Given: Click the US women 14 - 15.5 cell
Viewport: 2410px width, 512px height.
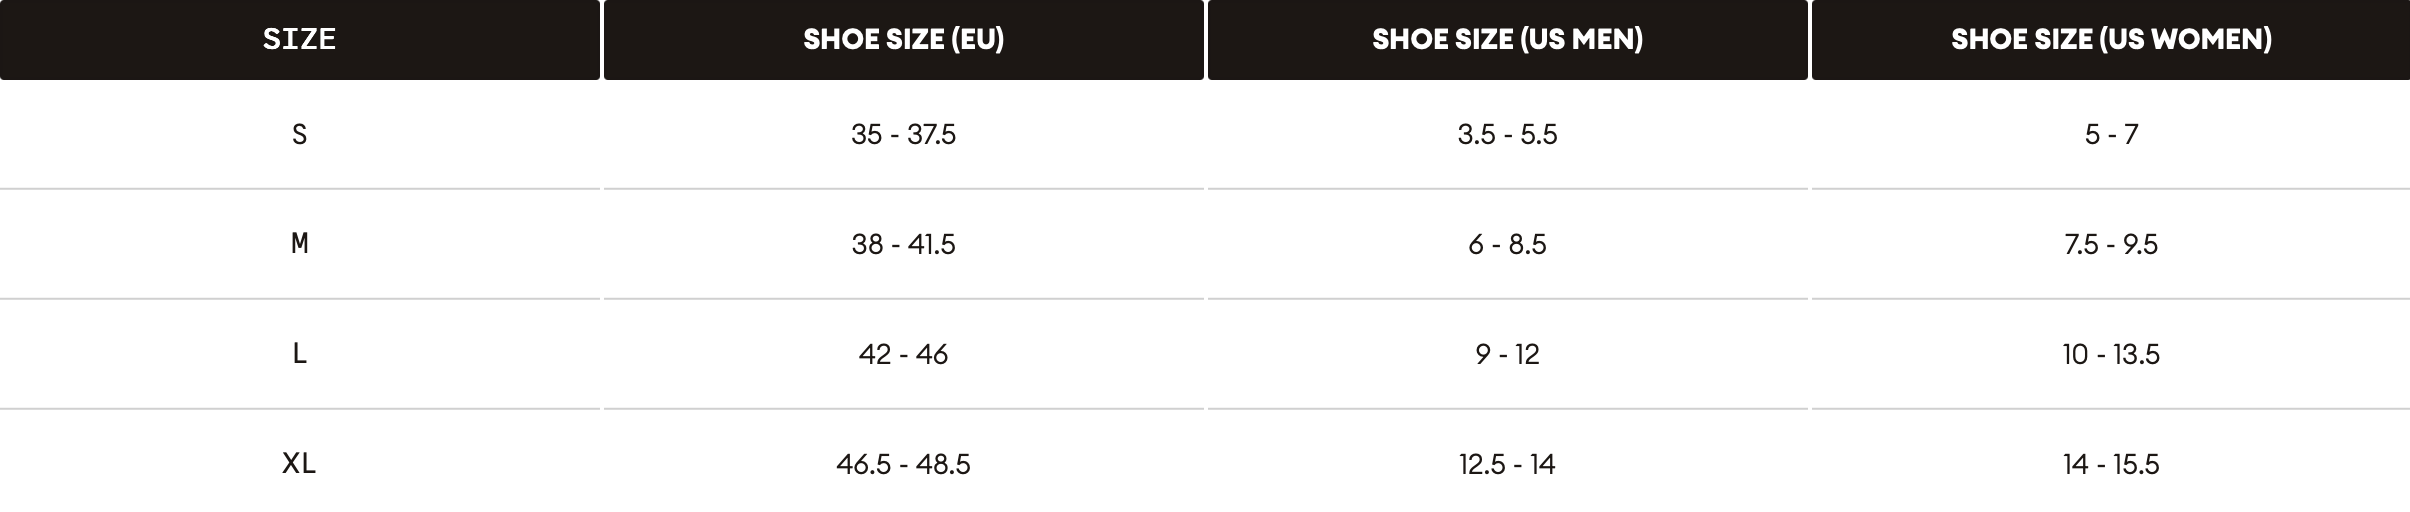Looking at the screenshot, I should click(x=2111, y=464).
